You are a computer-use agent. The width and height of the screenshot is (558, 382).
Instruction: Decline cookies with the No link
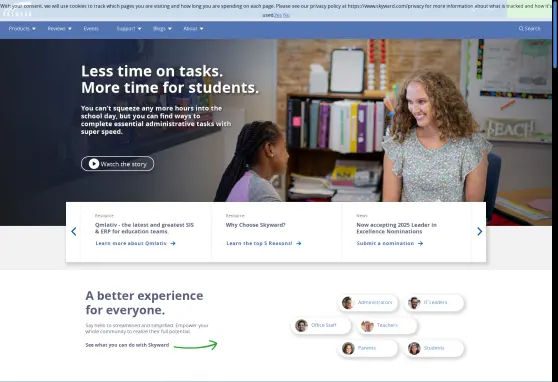pyautogui.click(x=286, y=15)
